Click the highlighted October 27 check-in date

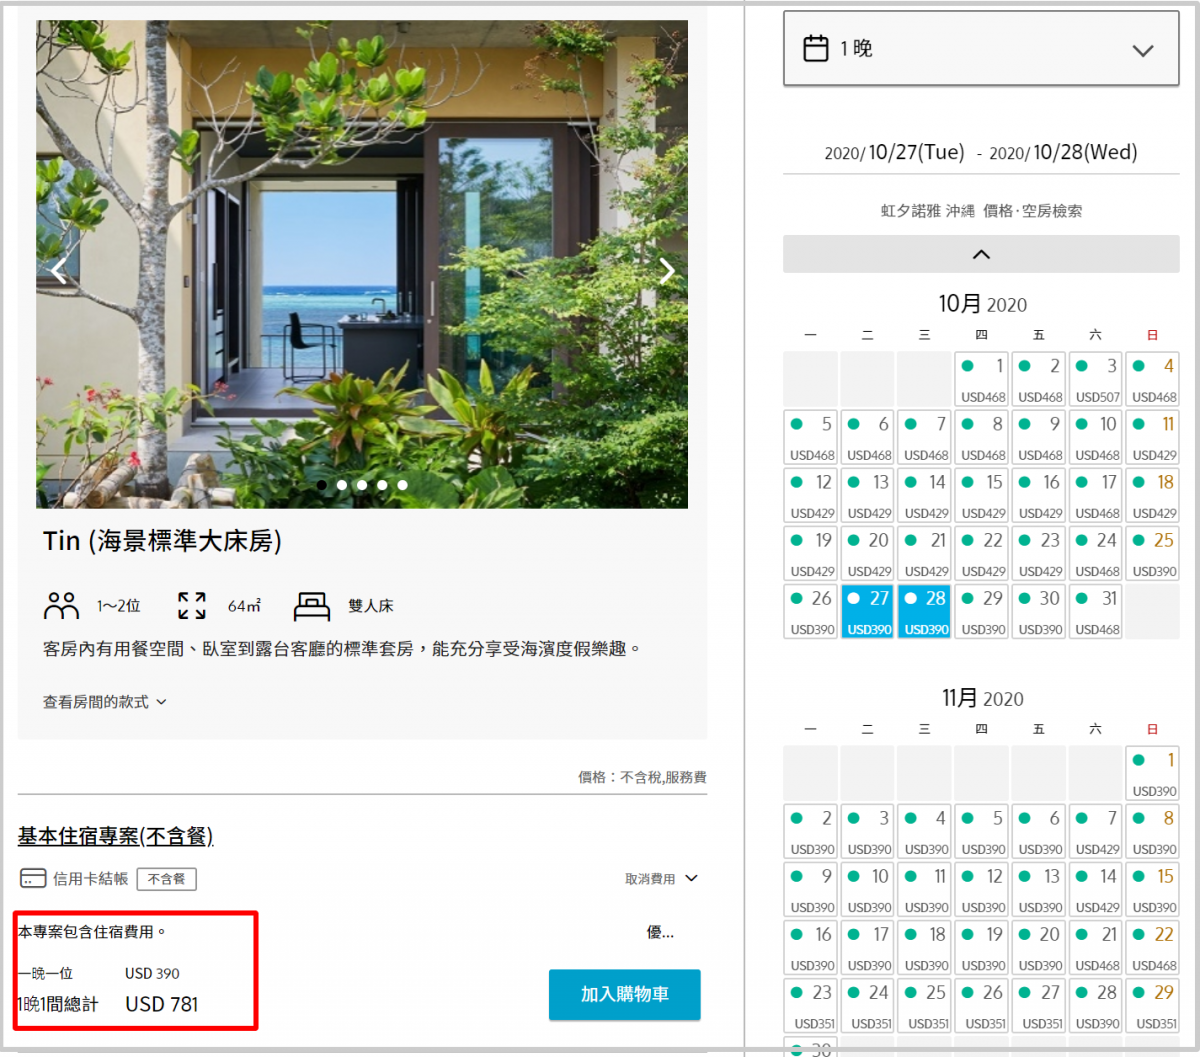coord(867,611)
